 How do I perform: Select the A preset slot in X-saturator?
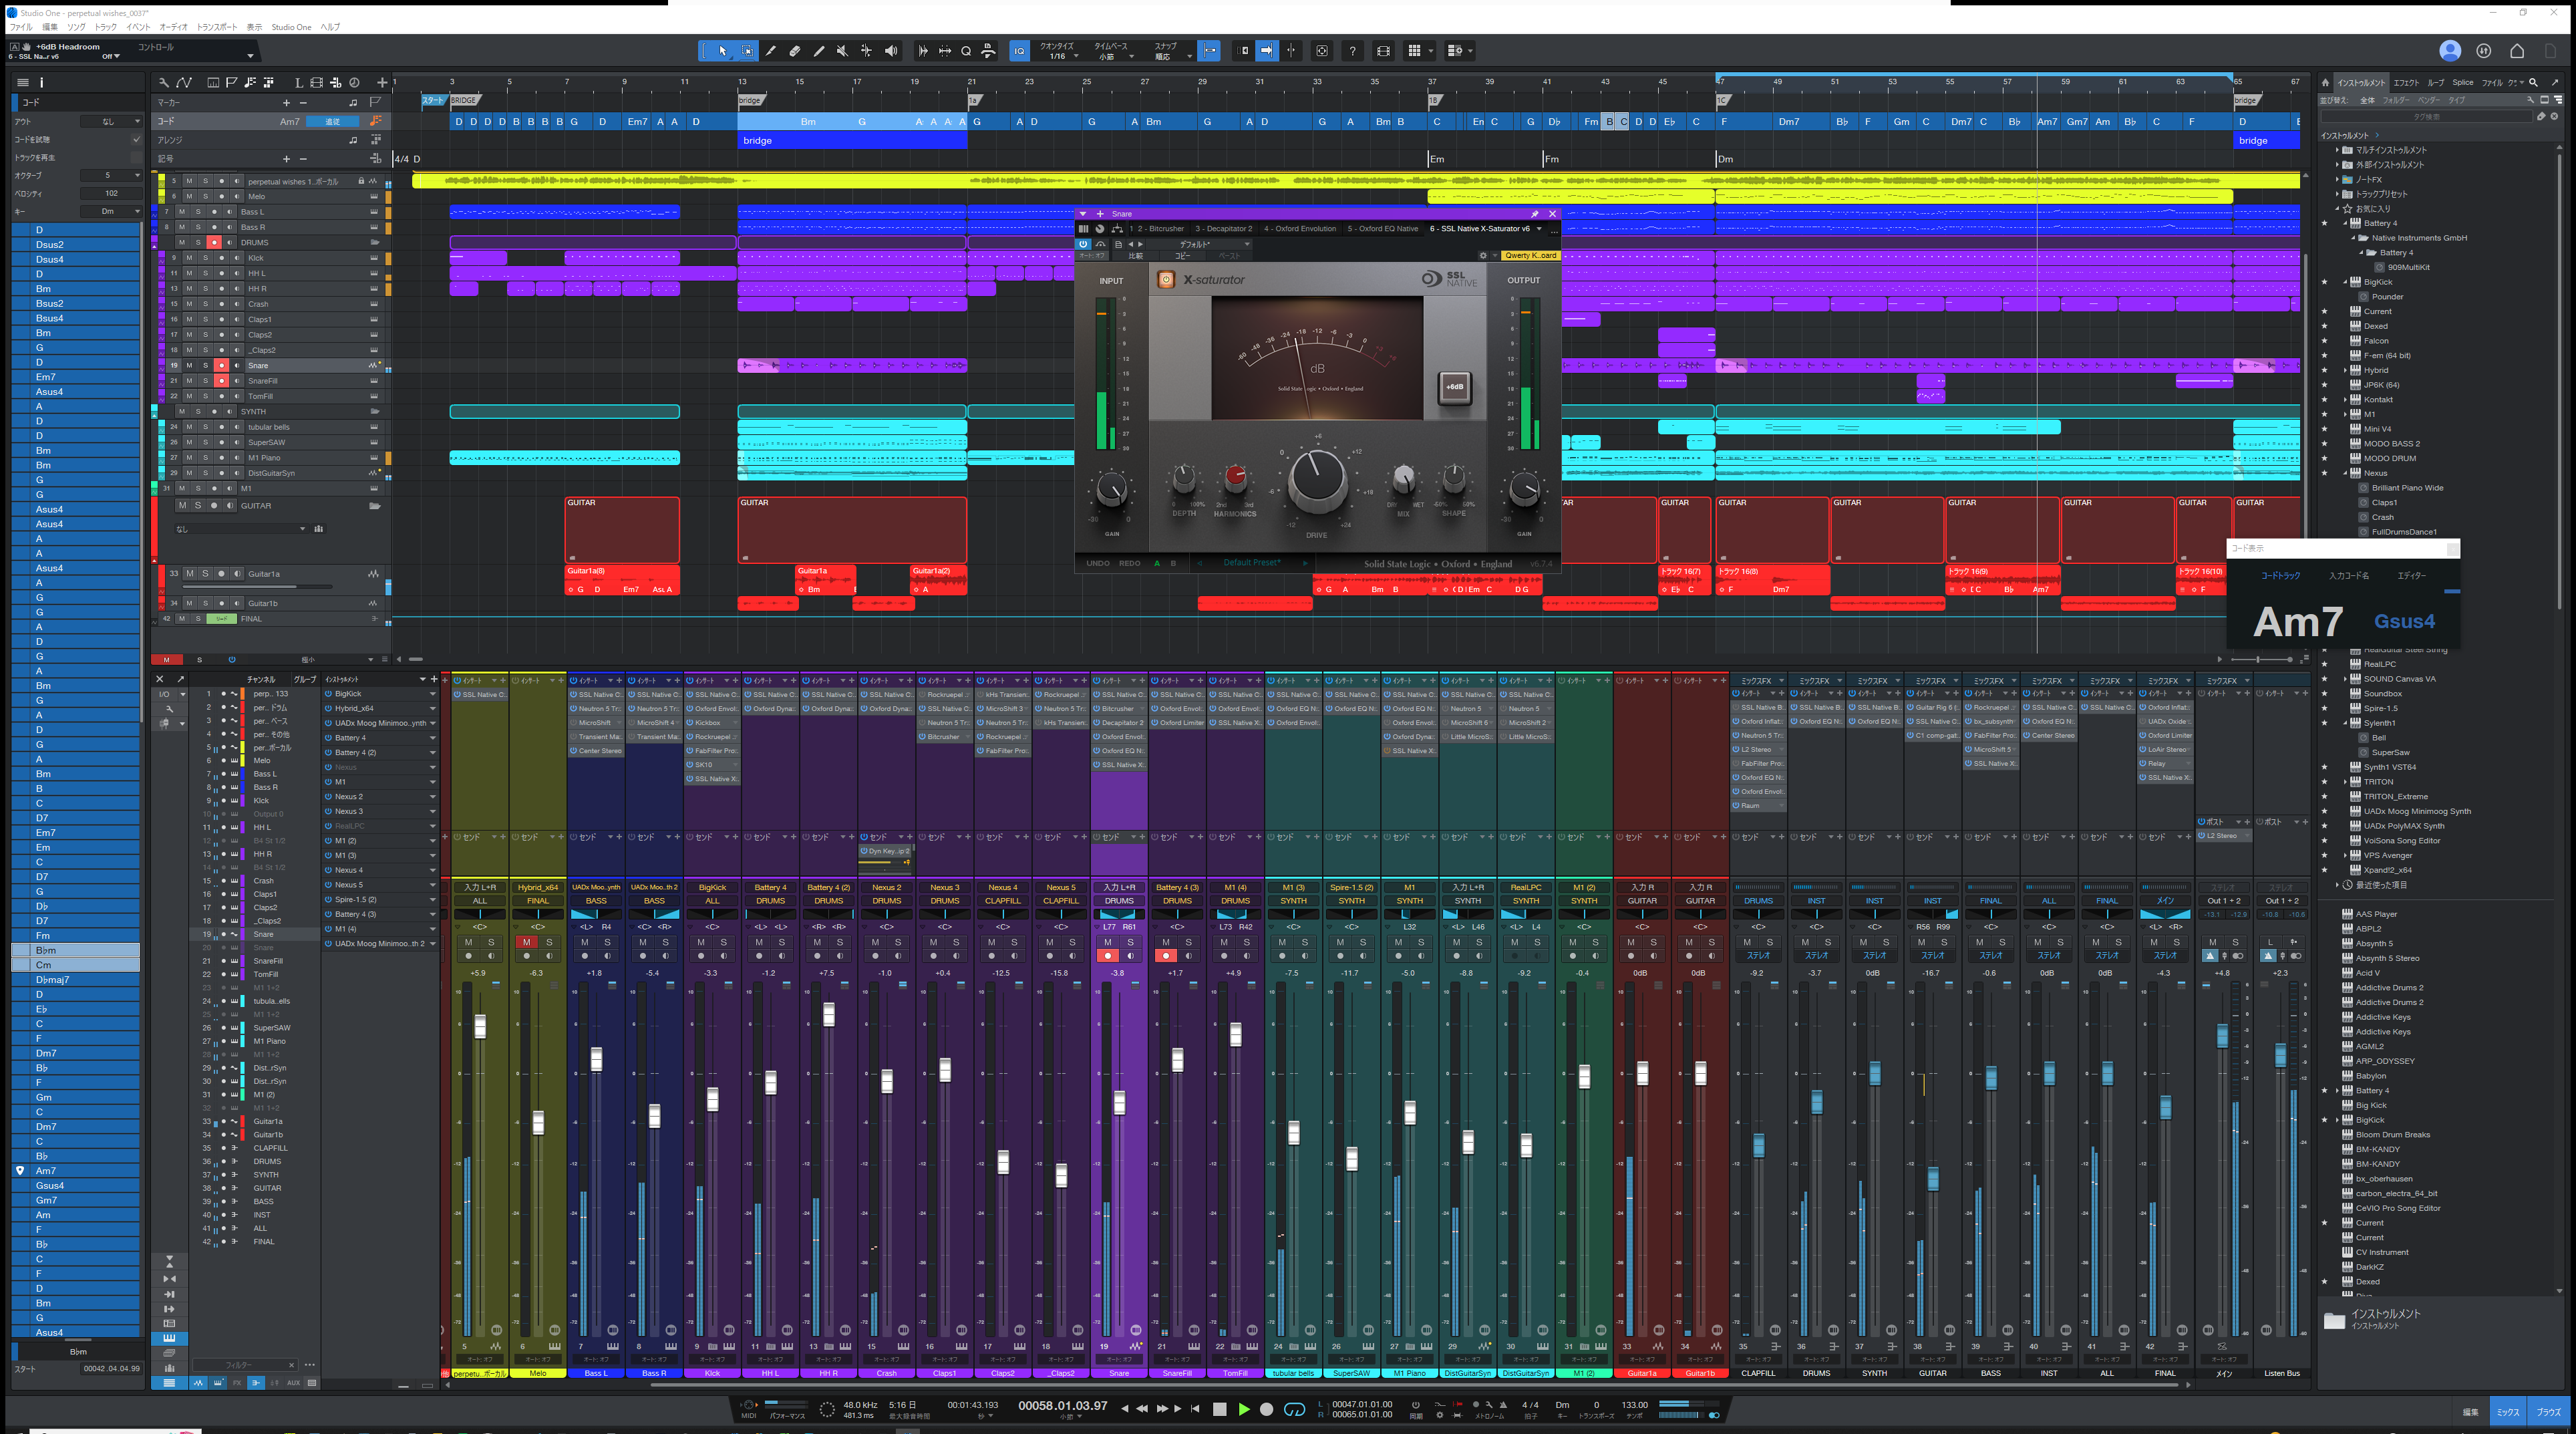click(x=1157, y=563)
